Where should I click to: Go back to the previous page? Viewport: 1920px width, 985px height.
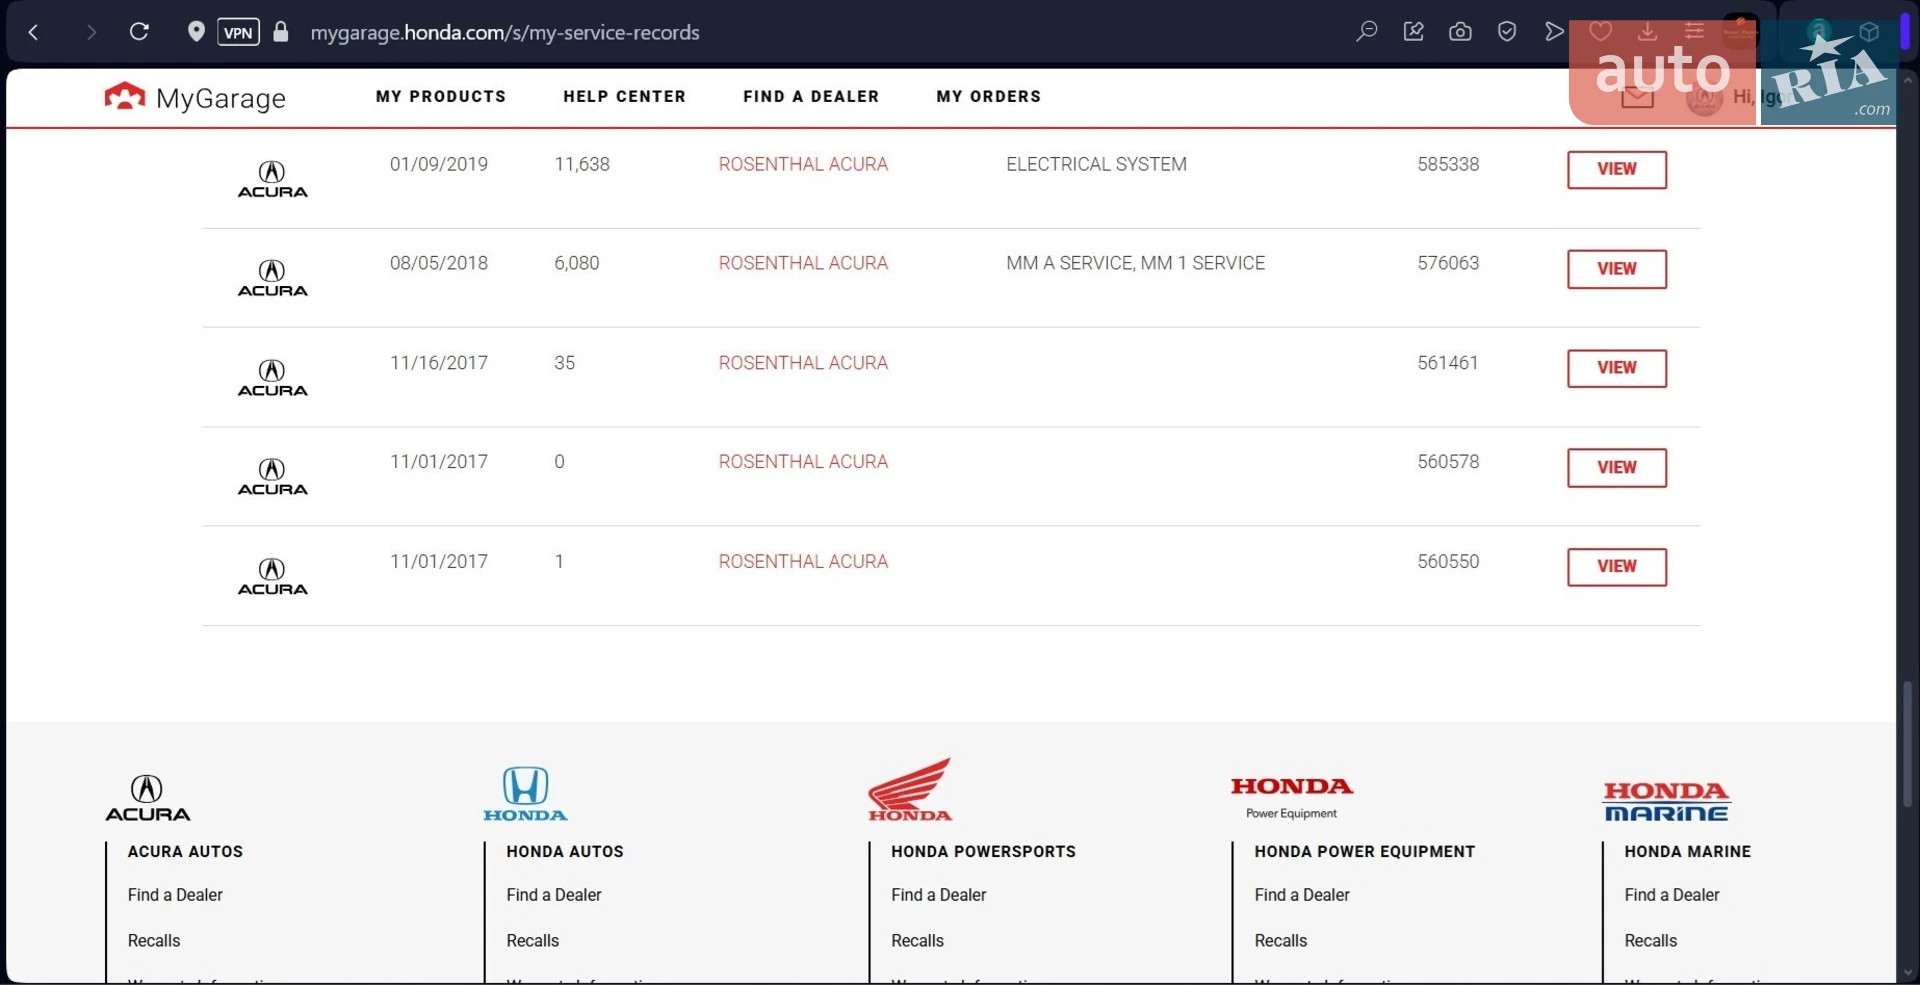click(x=34, y=32)
